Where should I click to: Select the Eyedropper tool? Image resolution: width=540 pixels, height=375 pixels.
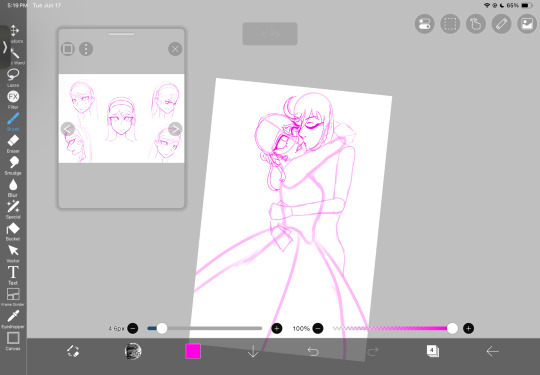[x=13, y=319]
